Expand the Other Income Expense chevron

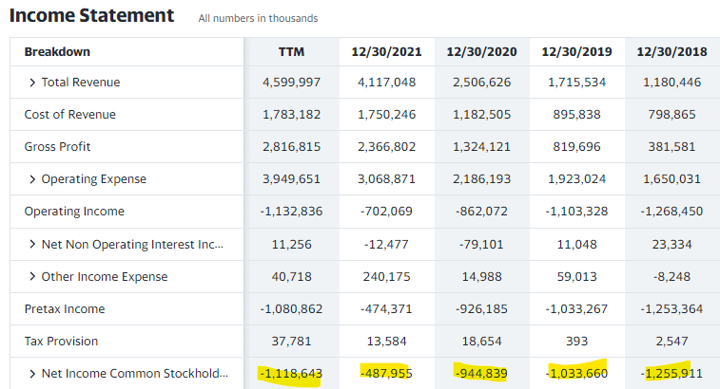pyautogui.click(x=32, y=276)
